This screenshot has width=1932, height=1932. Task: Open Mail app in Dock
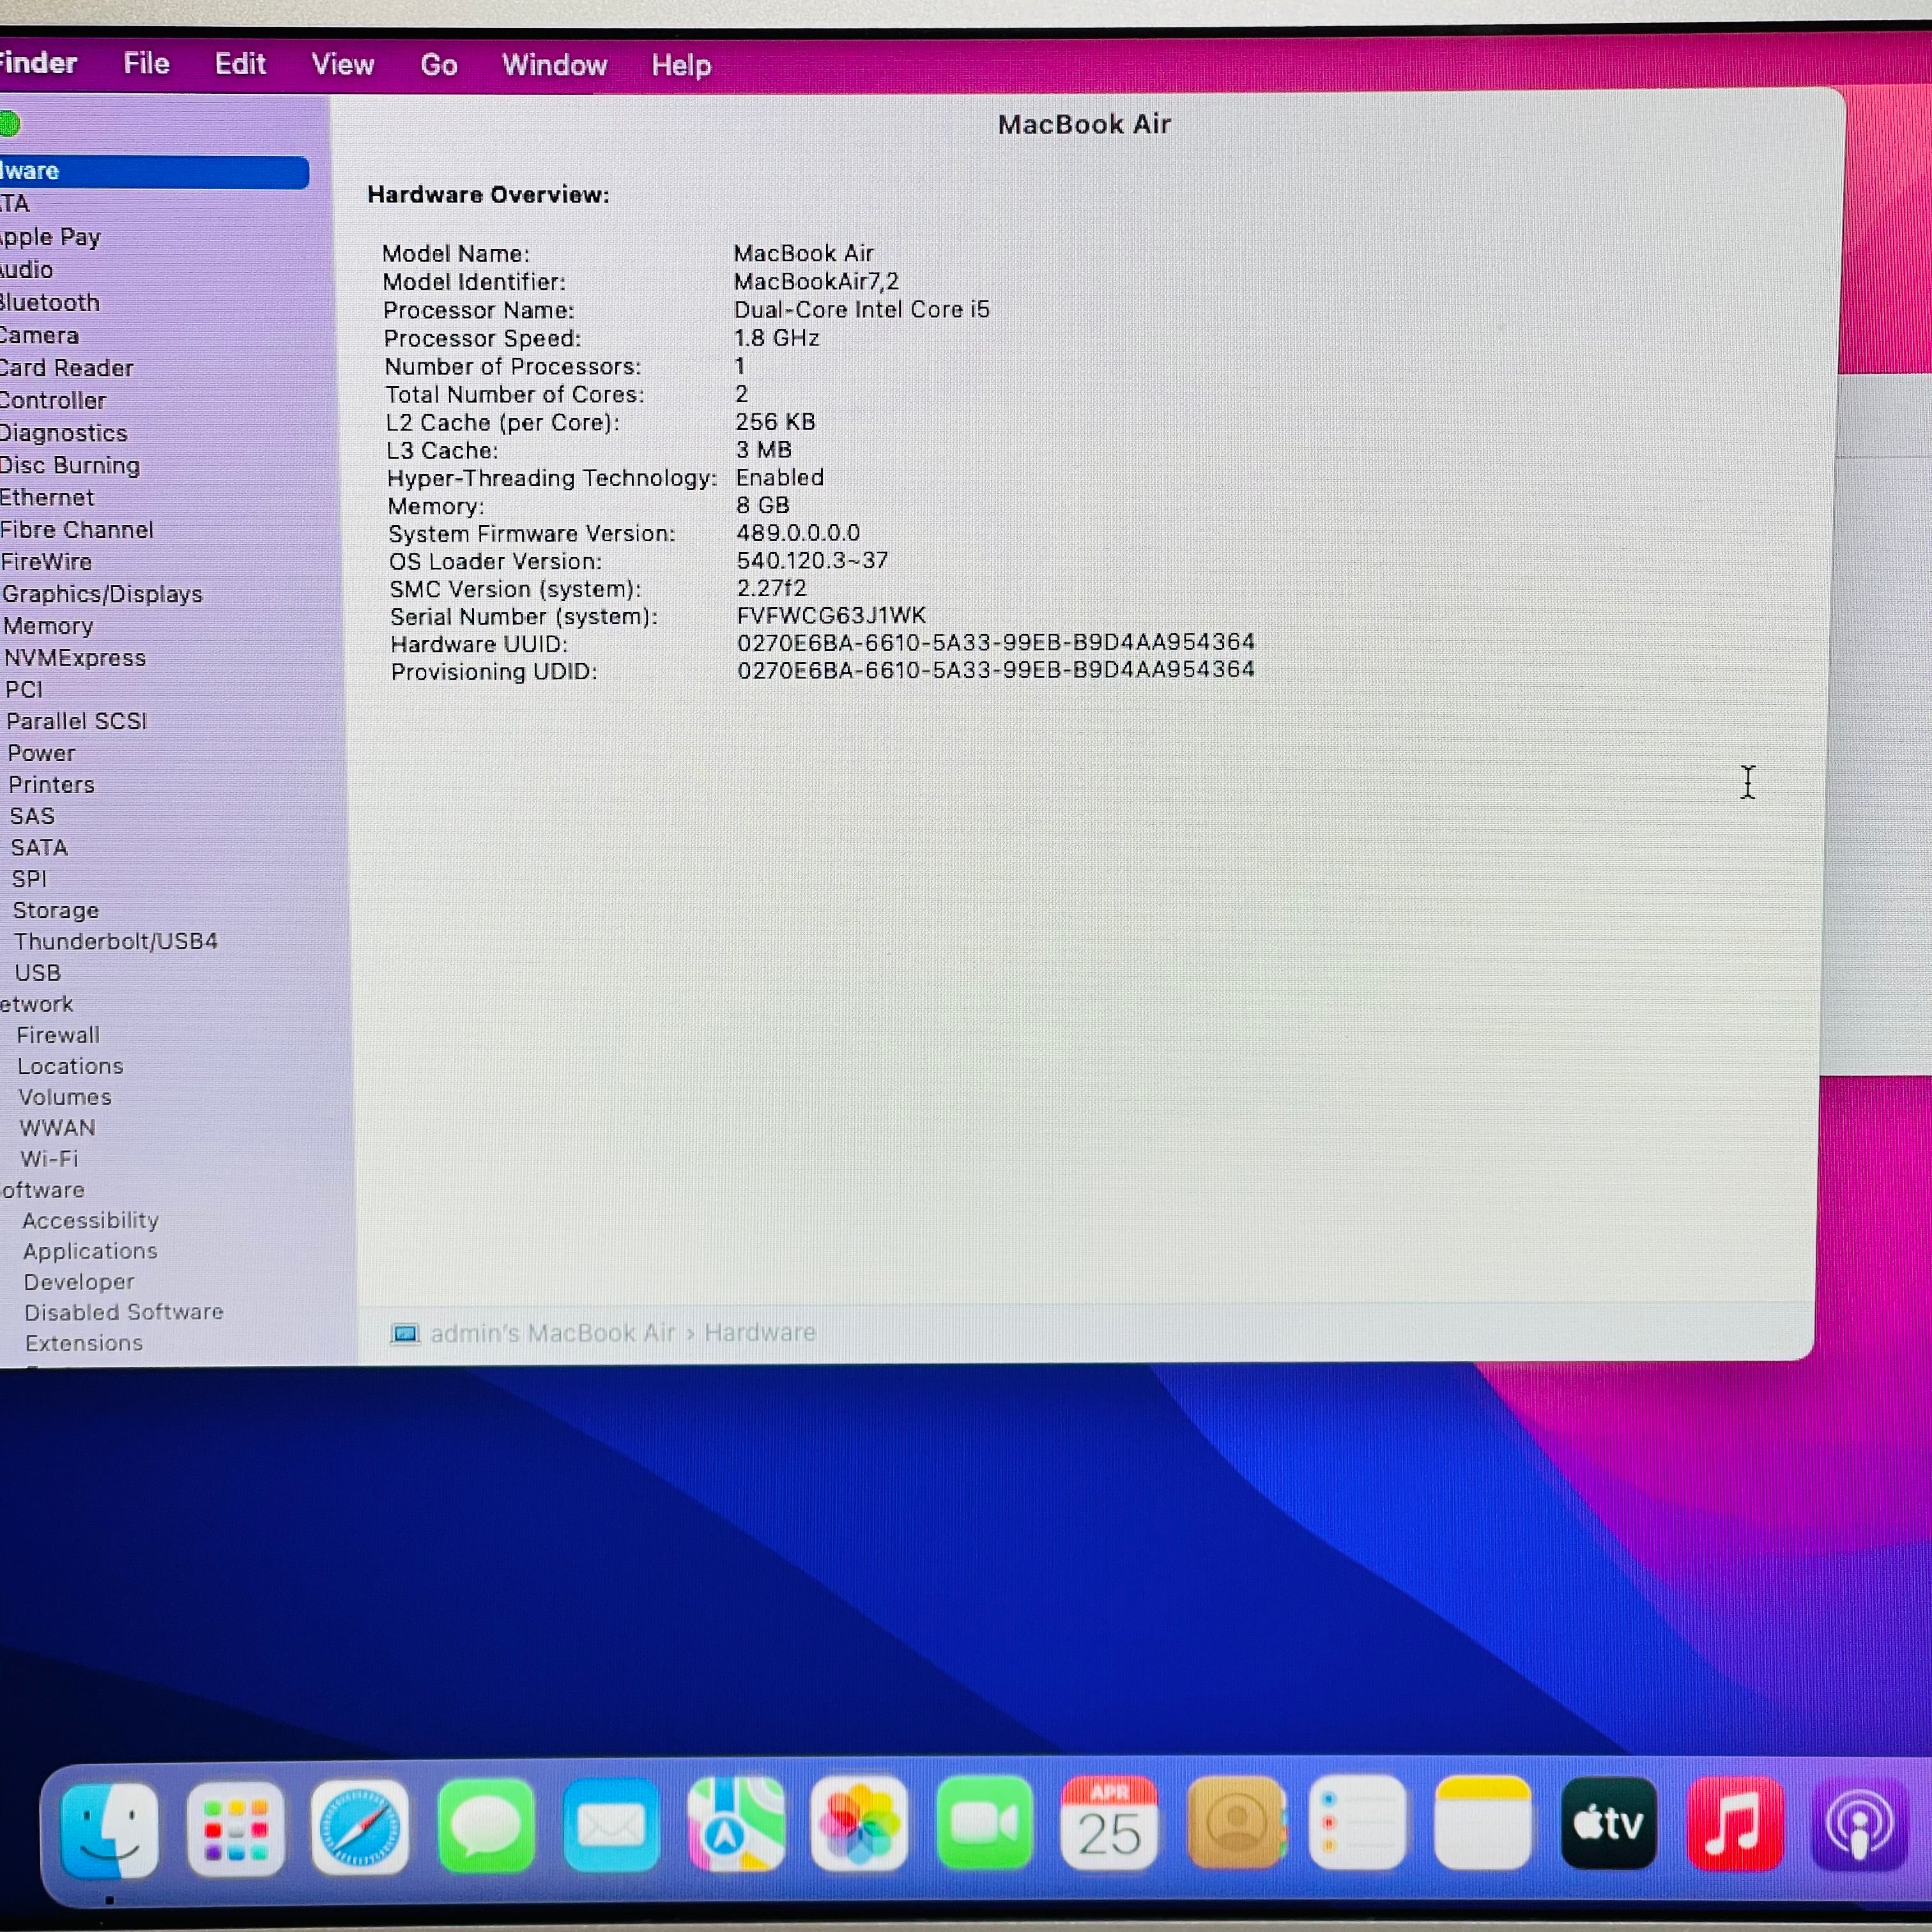(x=611, y=1826)
